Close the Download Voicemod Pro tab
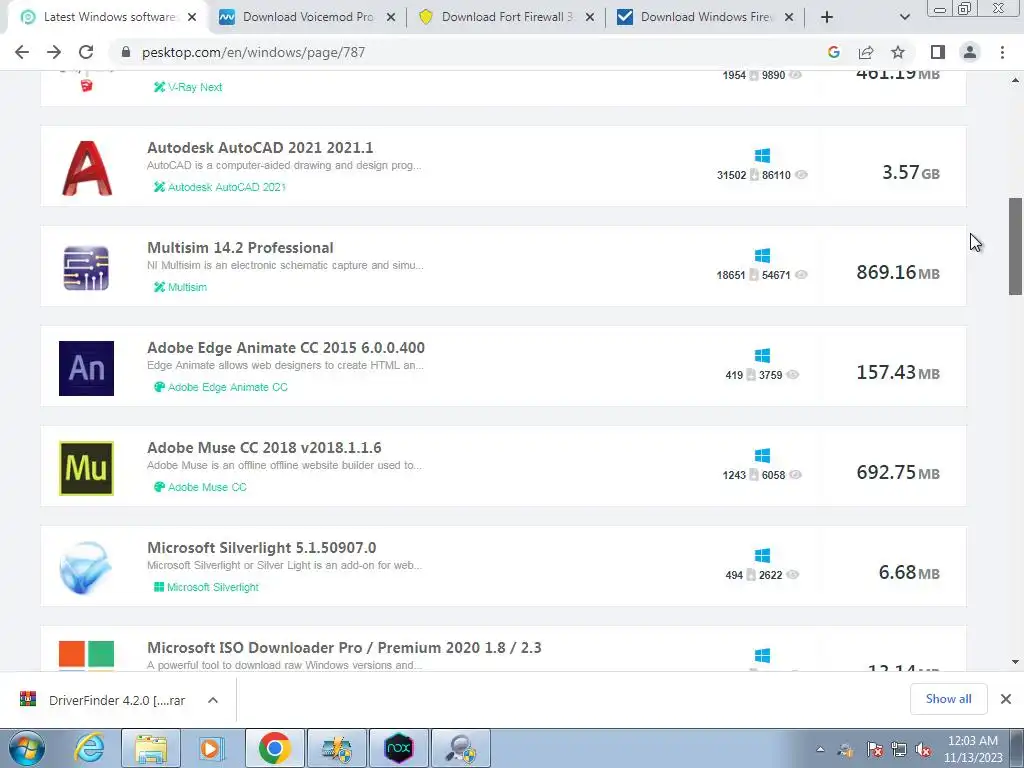The width and height of the screenshot is (1024, 768). [x=391, y=17]
